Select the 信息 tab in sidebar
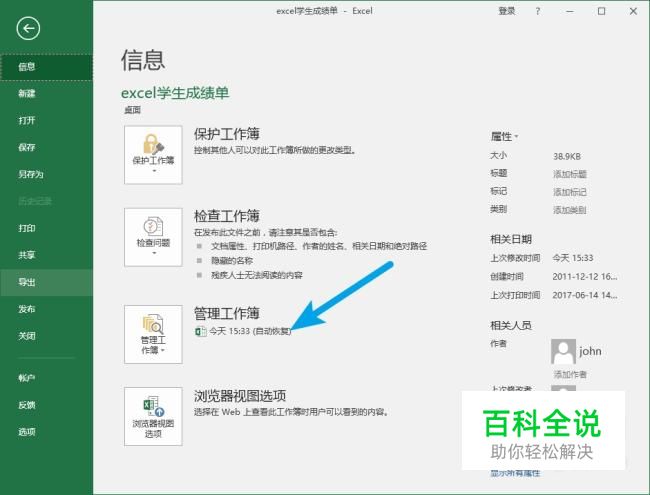This screenshot has width=650, height=495. [46, 67]
